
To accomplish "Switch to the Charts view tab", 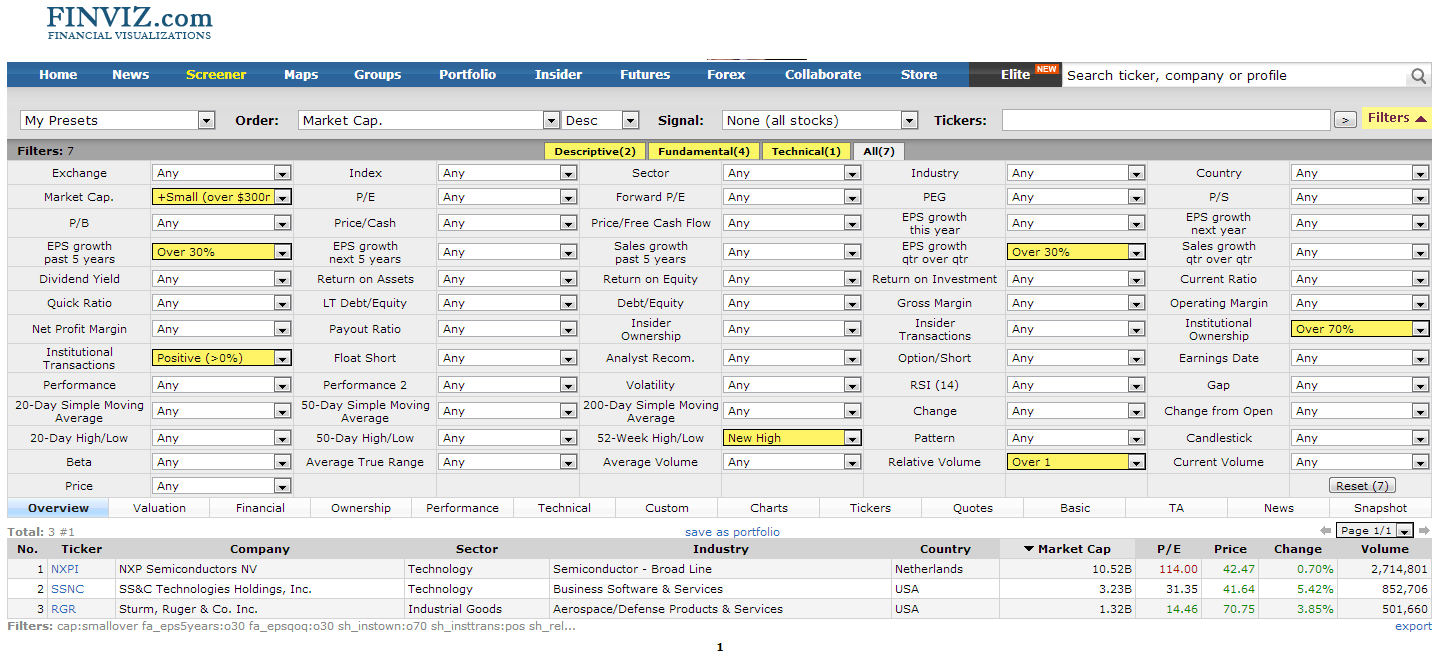I will 769,508.
